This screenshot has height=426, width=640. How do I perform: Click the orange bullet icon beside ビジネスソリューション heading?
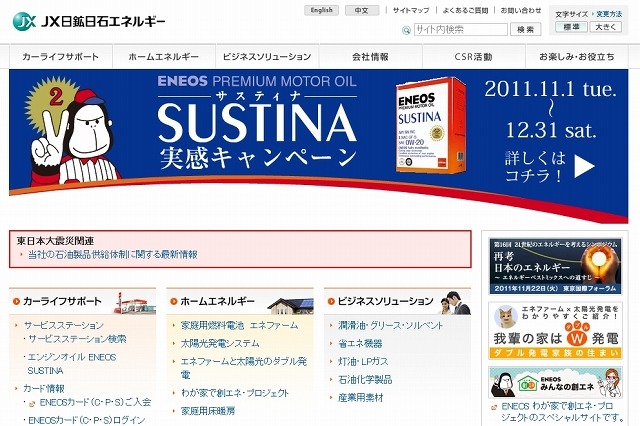click(331, 301)
